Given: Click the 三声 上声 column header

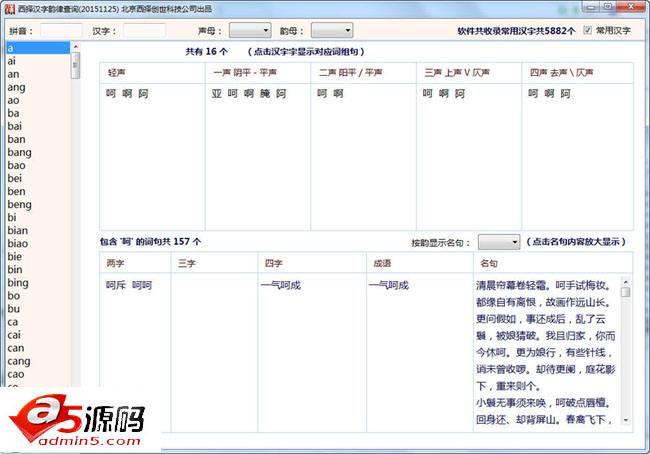Looking at the screenshot, I should [469, 73].
